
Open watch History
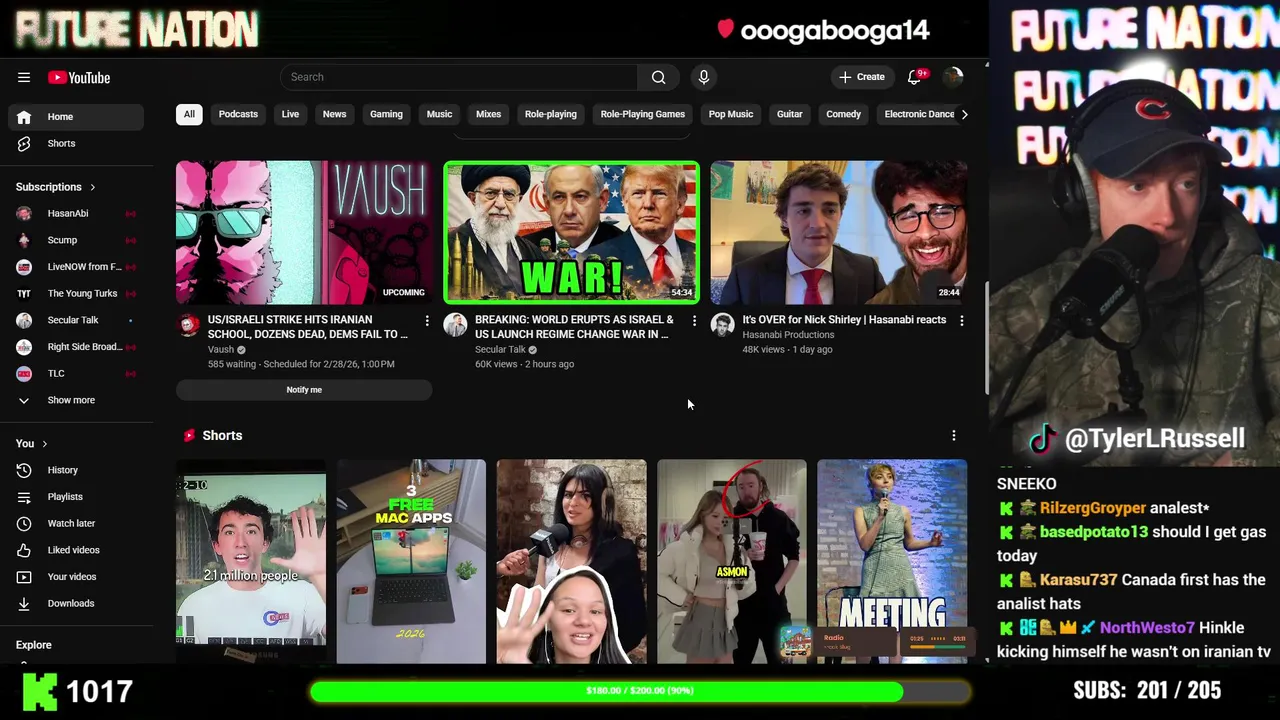point(76,470)
